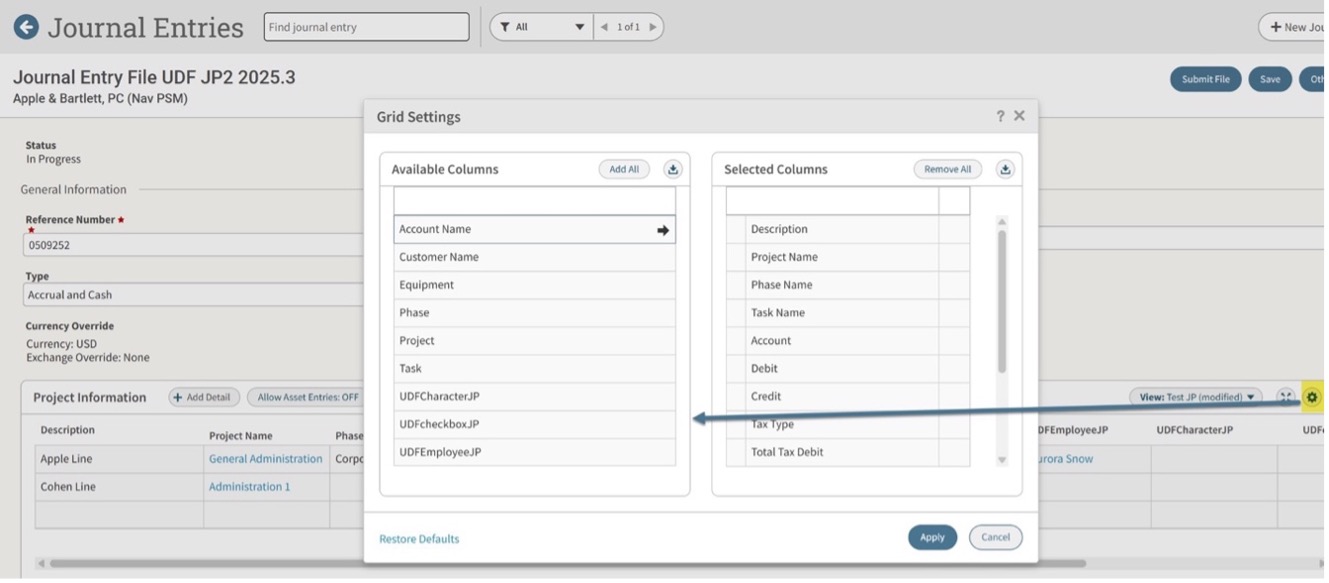Click the expand grid icon beside the gear
Screen dimensions: 1329x583
click(x=1286, y=397)
